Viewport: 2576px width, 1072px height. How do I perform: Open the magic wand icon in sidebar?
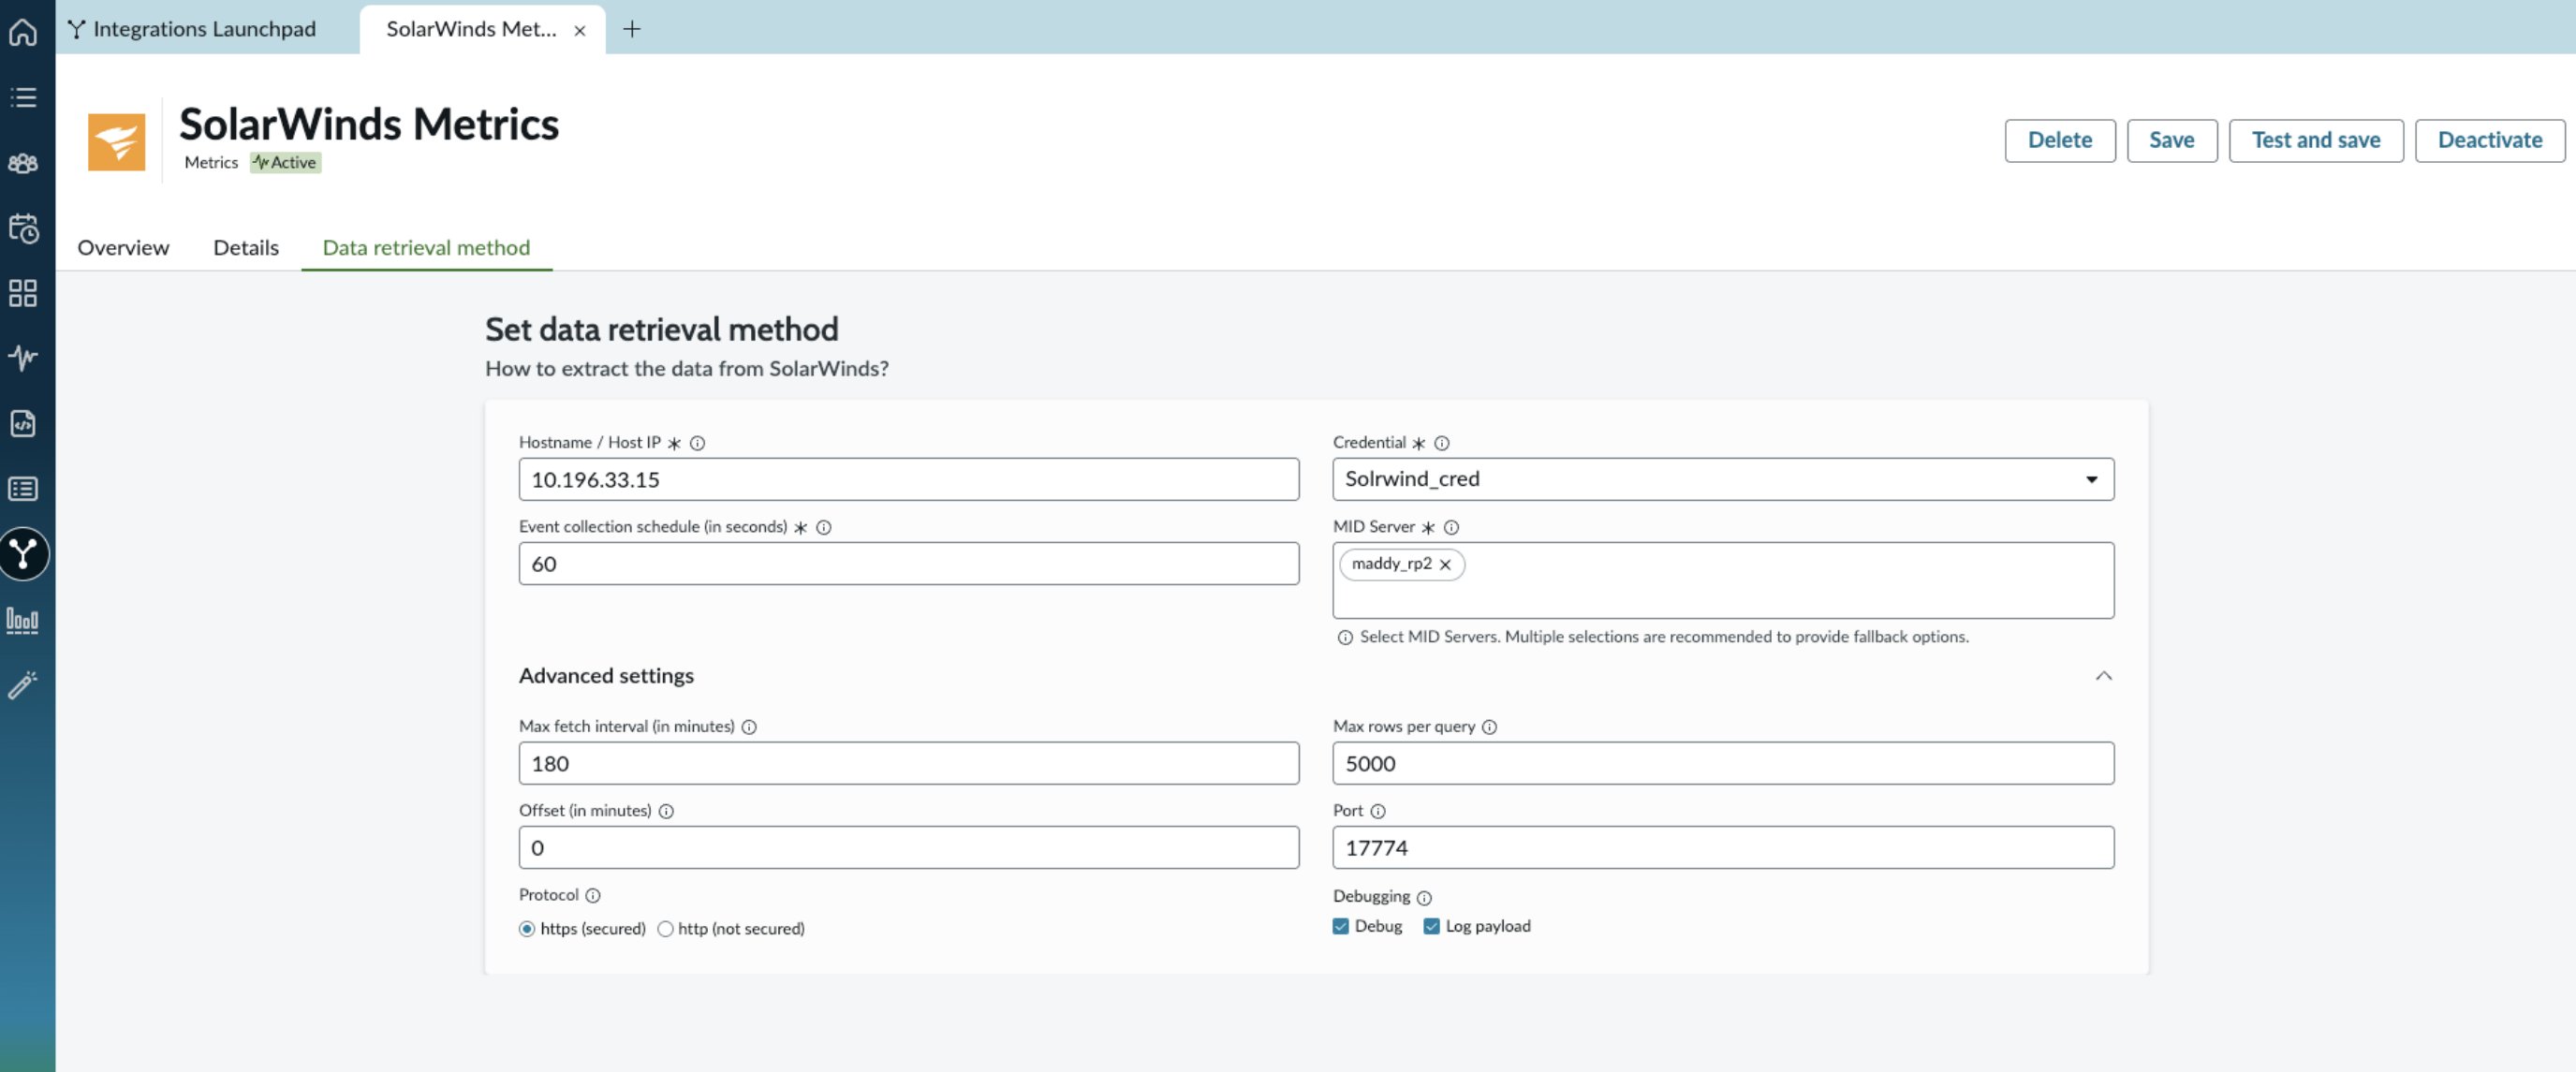23,685
